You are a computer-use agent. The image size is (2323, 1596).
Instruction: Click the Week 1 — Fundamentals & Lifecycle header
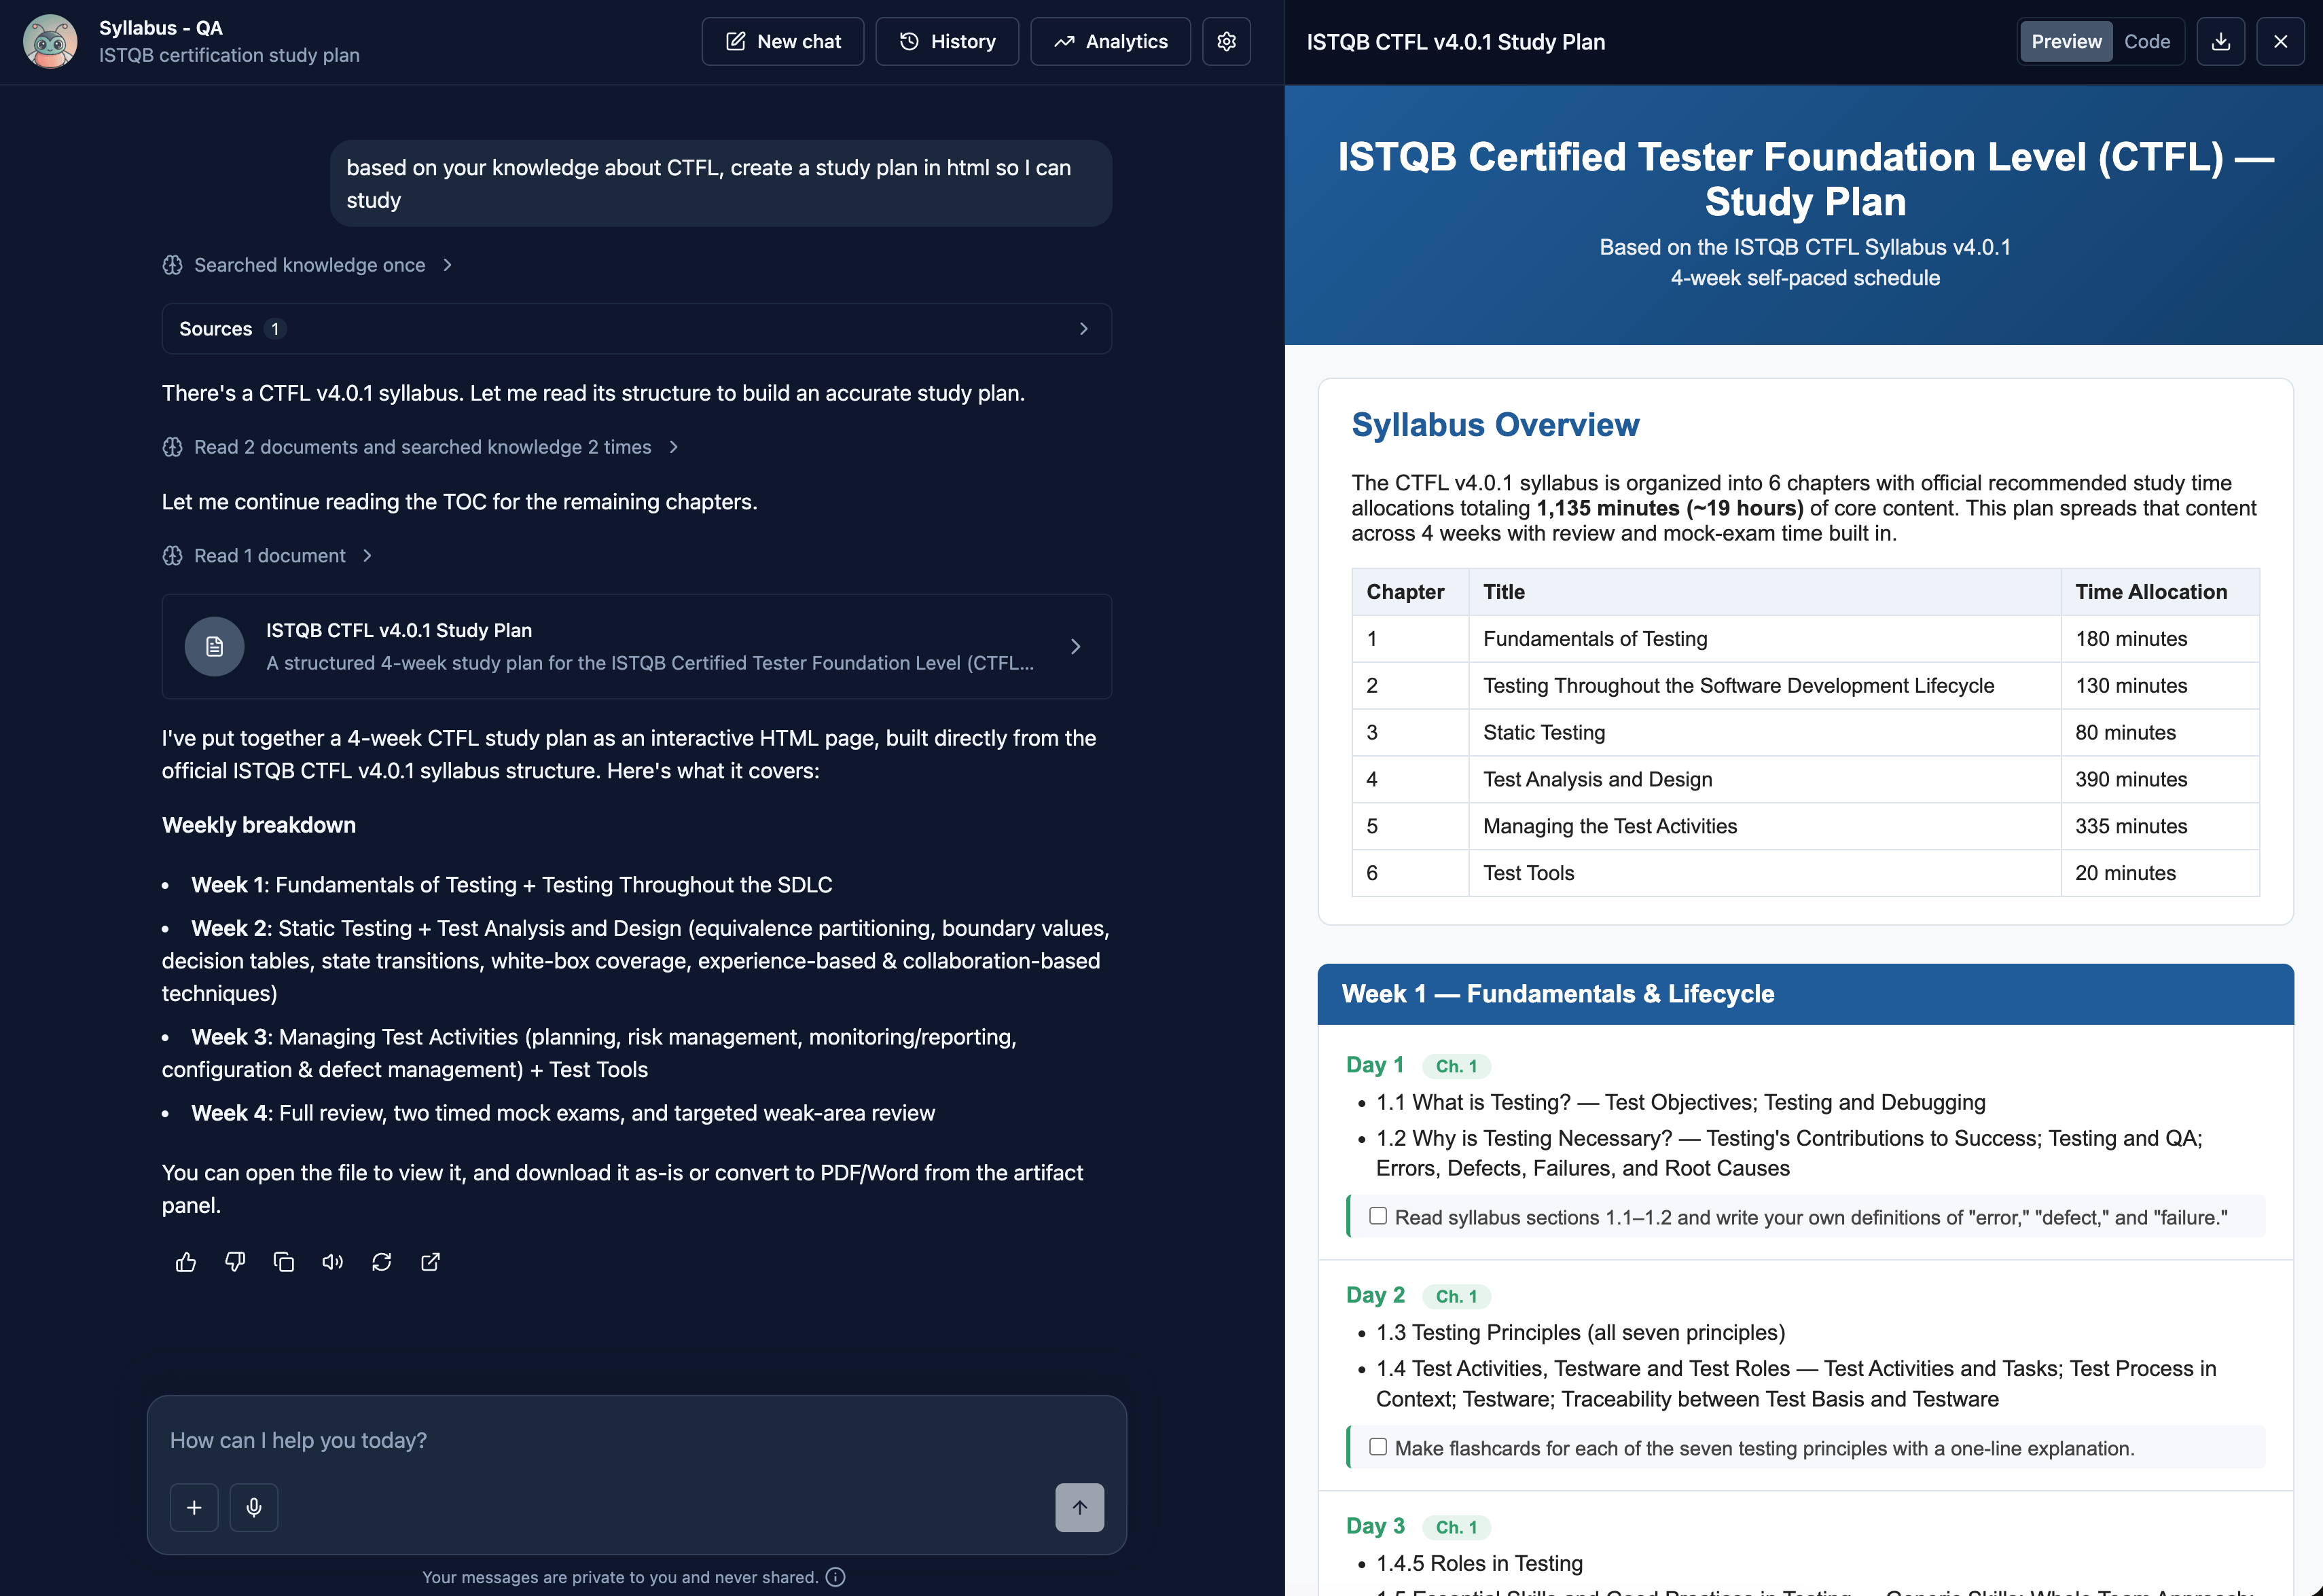(x=1806, y=994)
